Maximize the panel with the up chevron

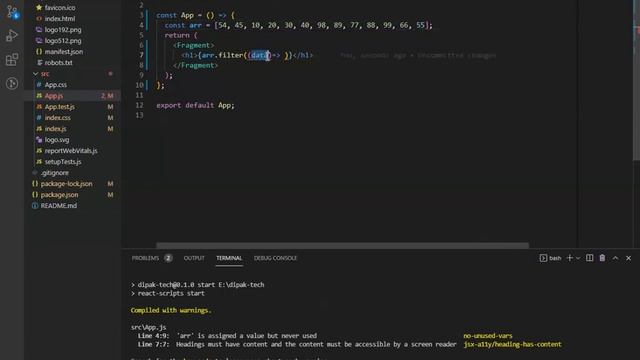pos(615,258)
